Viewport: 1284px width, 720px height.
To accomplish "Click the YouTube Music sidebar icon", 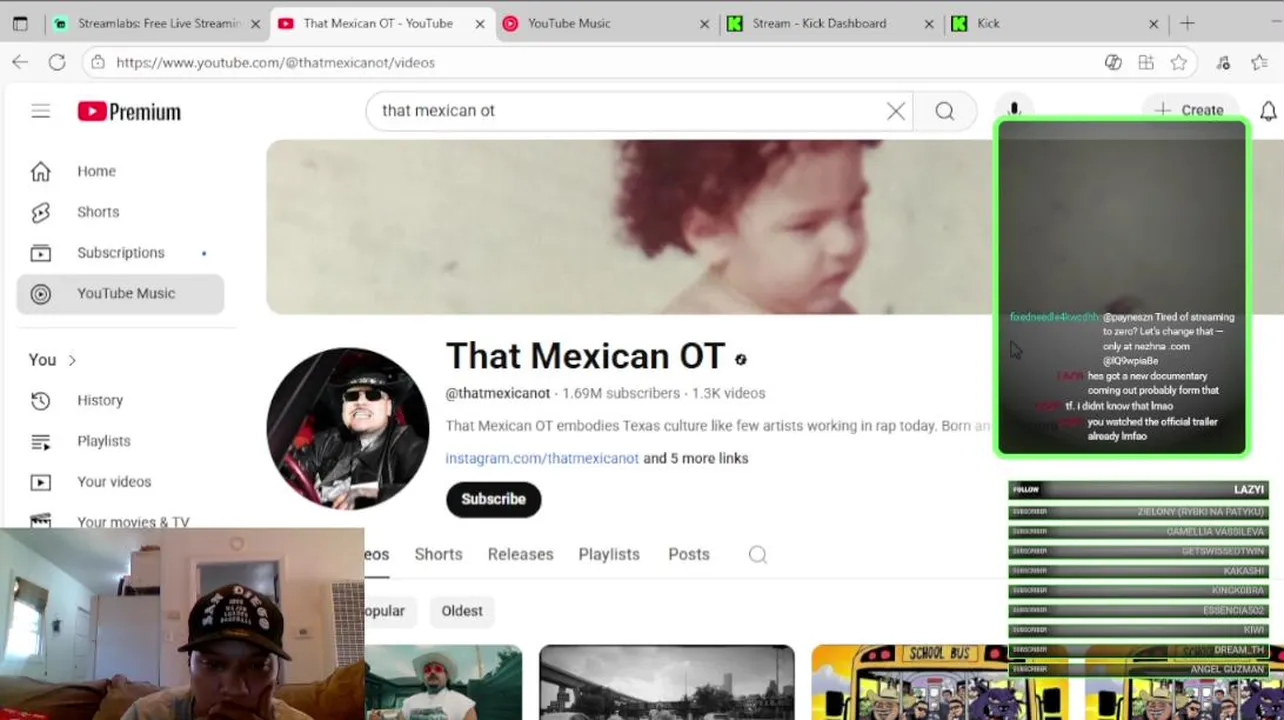I will pos(40,294).
